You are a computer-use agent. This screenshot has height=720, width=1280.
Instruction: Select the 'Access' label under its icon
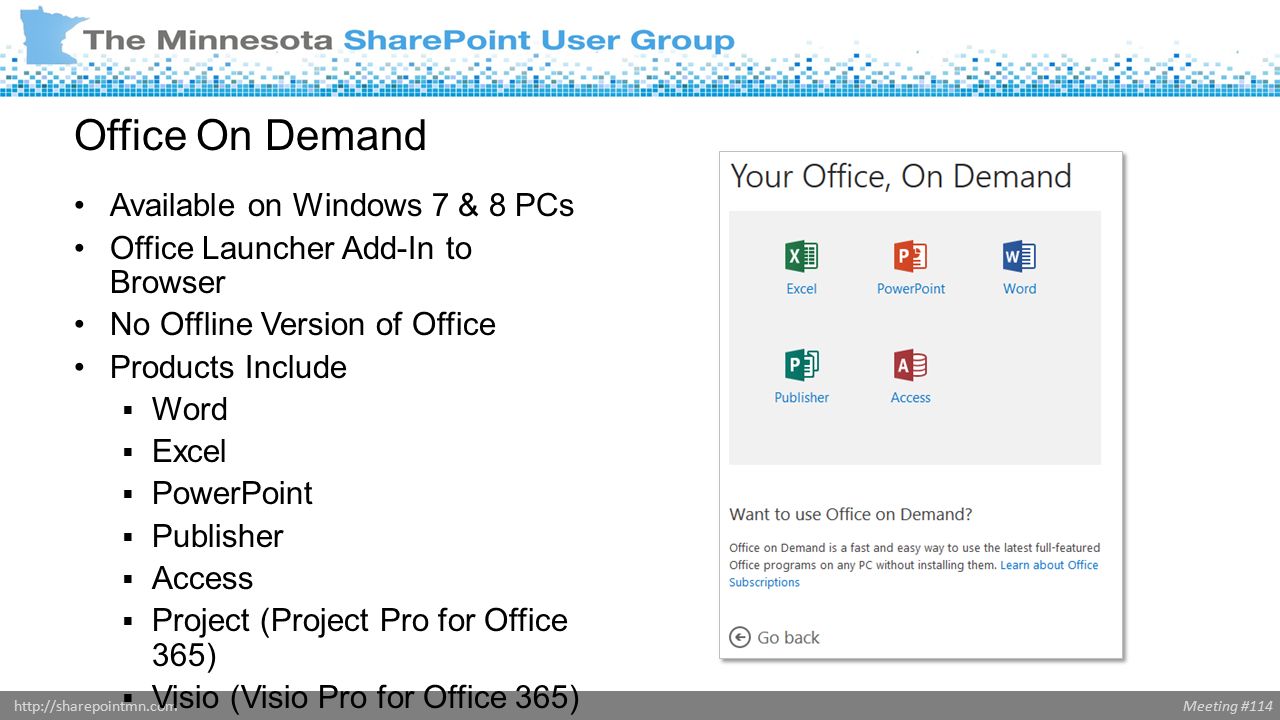[x=910, y=398]
